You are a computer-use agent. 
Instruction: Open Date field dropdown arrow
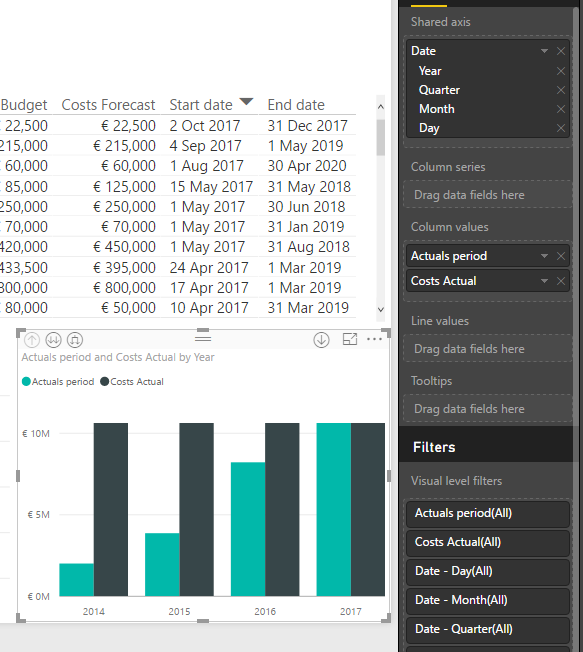click(x=544, y=51)
